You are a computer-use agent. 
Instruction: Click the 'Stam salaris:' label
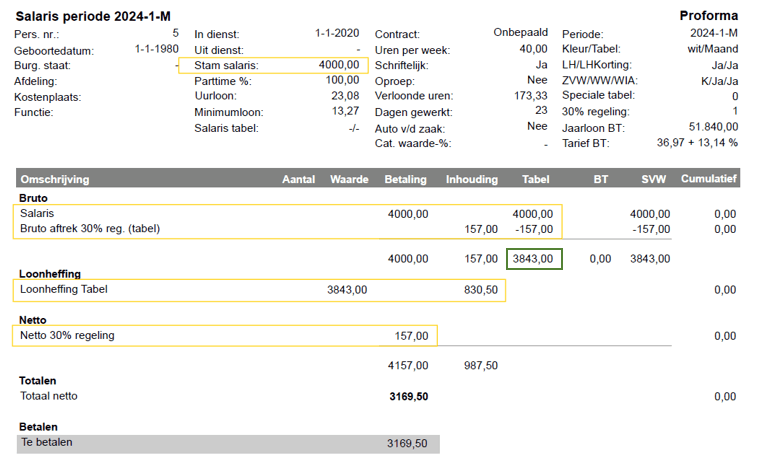pos(226,65)
